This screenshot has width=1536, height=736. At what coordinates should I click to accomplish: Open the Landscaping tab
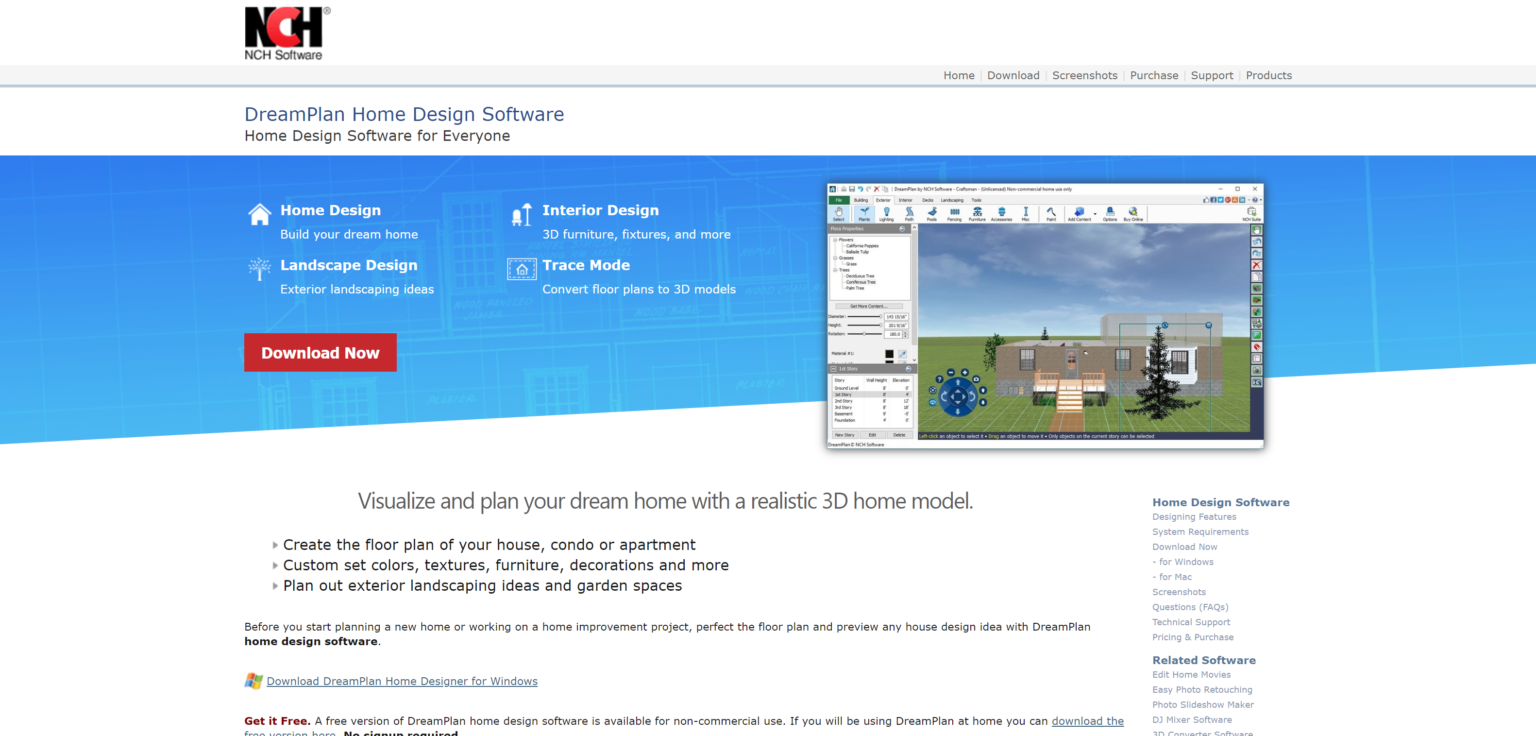953,200
